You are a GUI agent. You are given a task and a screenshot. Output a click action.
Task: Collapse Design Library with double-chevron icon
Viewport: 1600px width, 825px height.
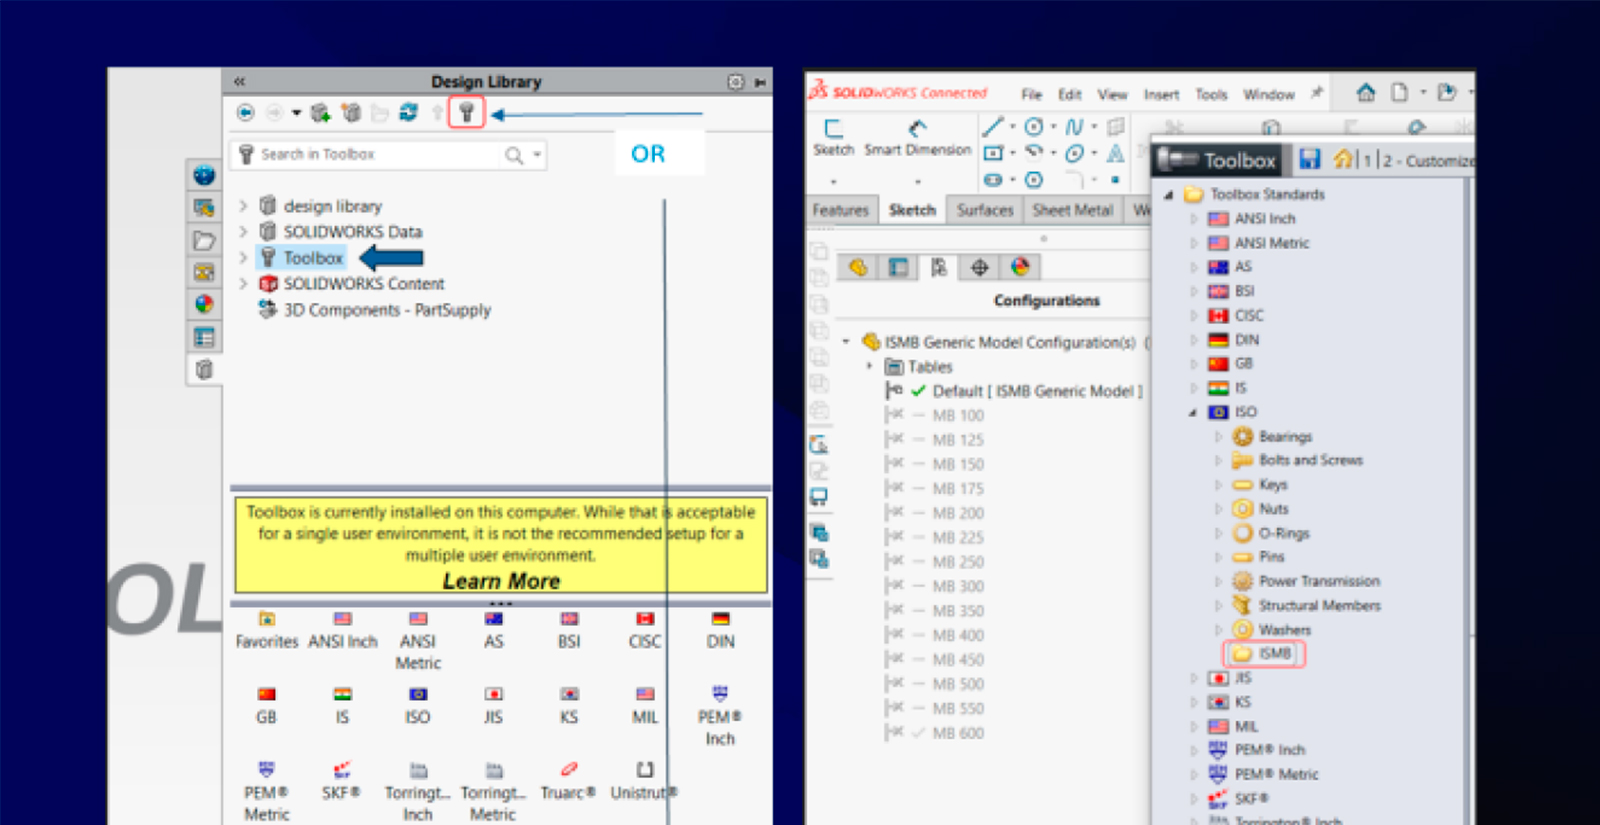(240, 81)
